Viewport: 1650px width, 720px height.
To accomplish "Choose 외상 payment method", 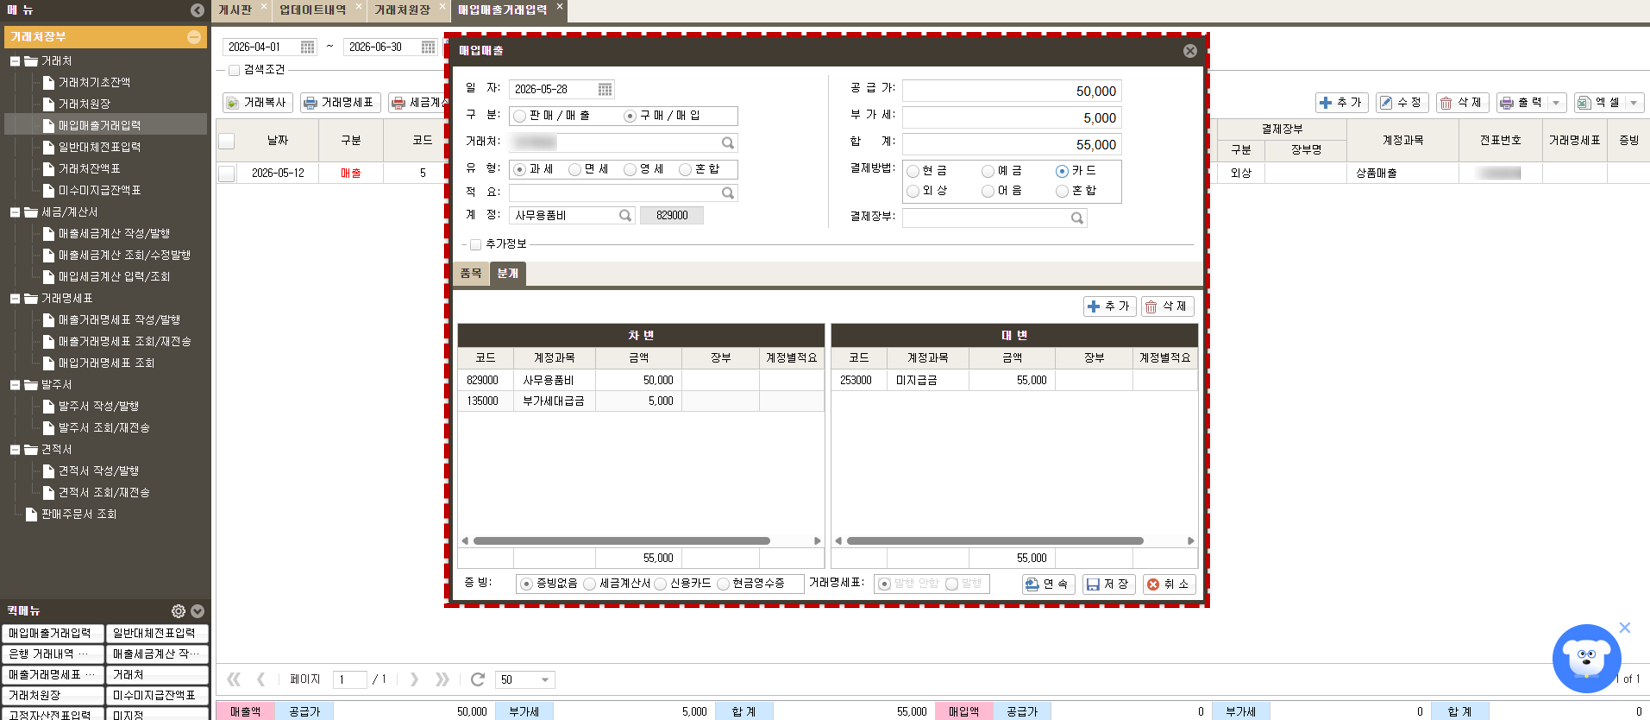I will coord(913,191).
